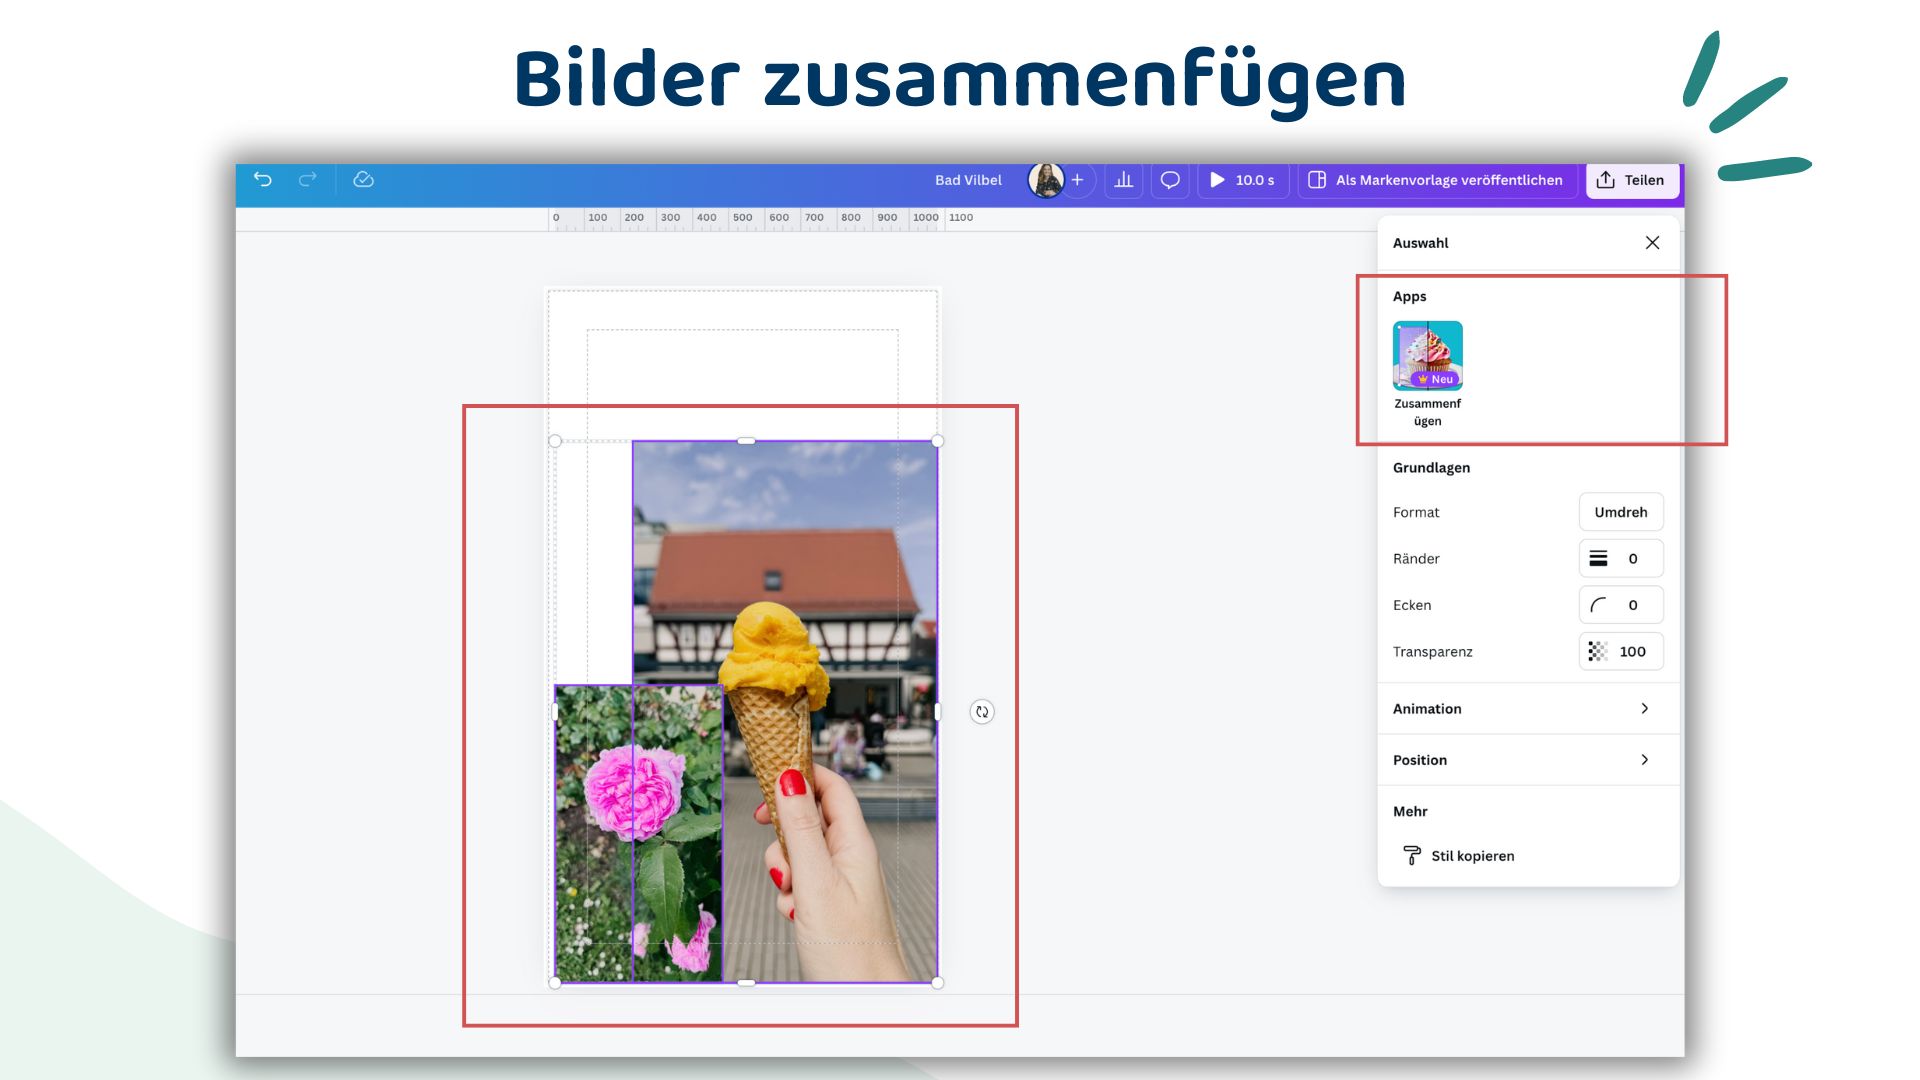Click the Als Markenvorlage veröffentlichen button

pyautogui.click(x=1437, y=179)
